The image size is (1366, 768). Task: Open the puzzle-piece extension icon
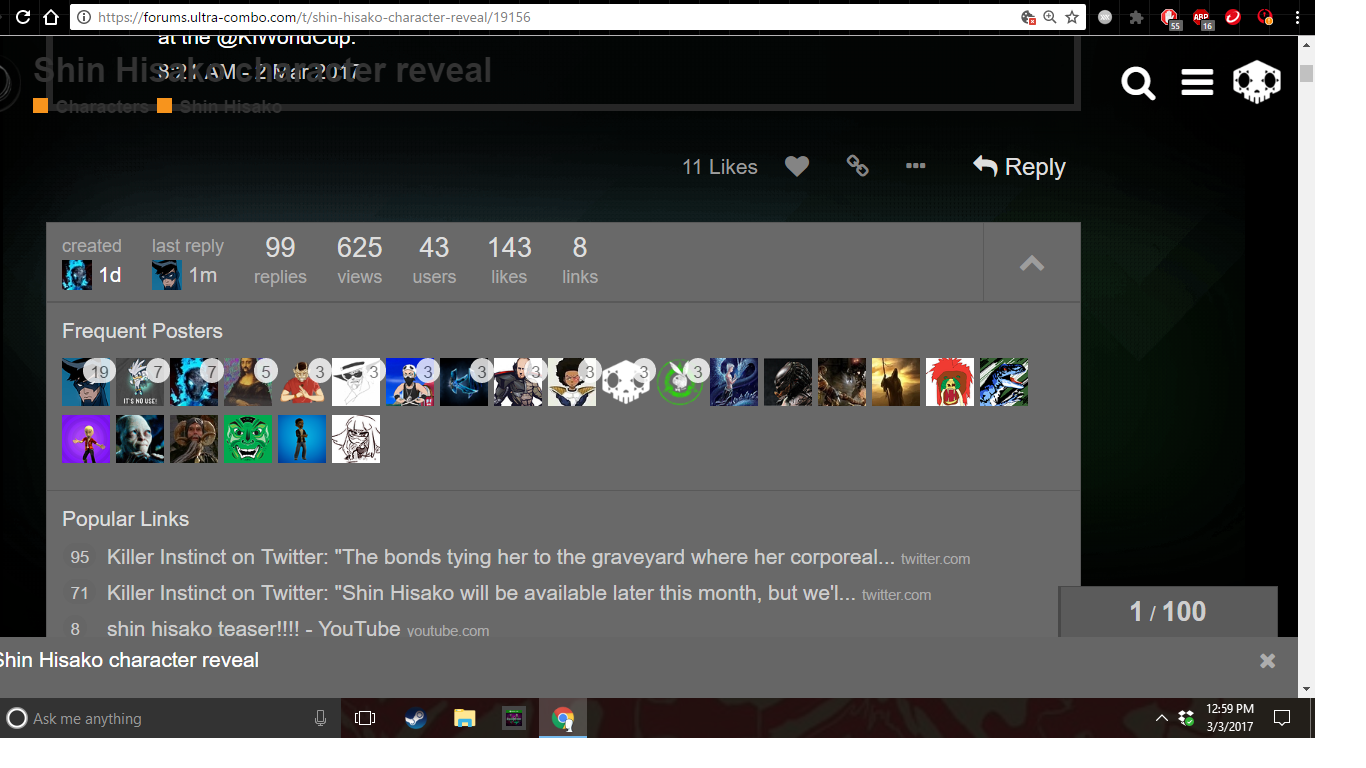(1136, 17)
